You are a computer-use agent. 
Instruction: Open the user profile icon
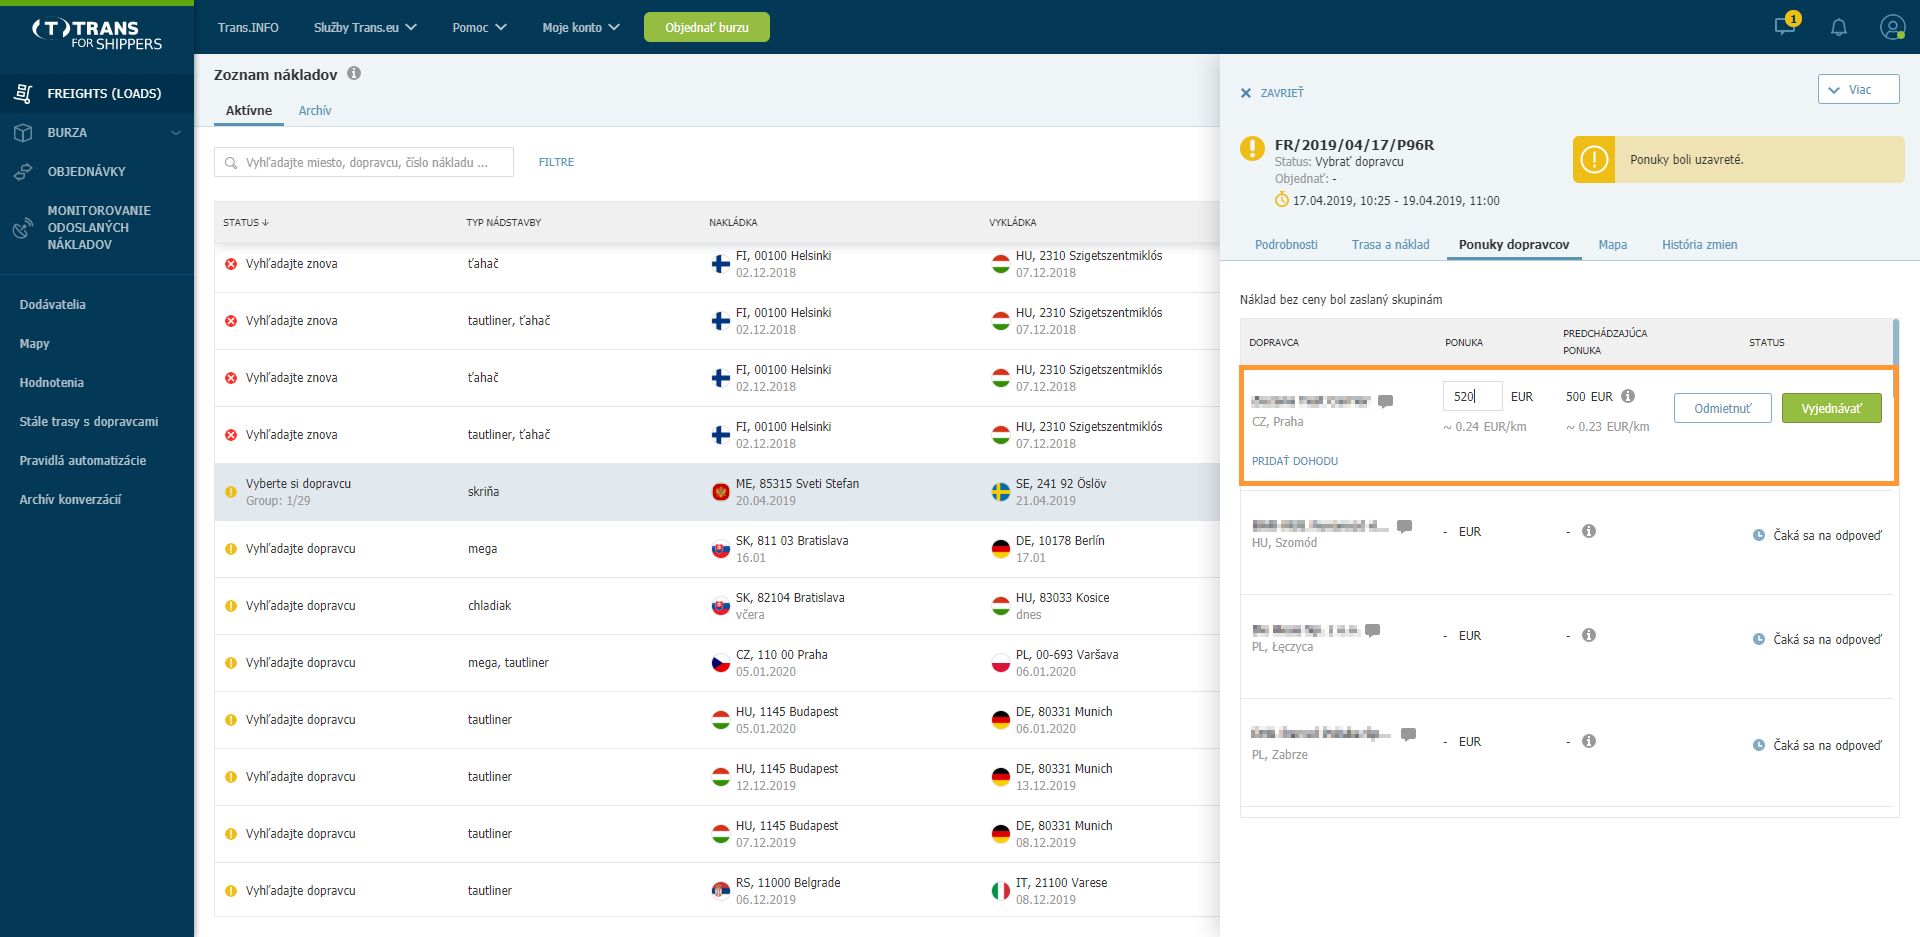[x=1892, y=27]
